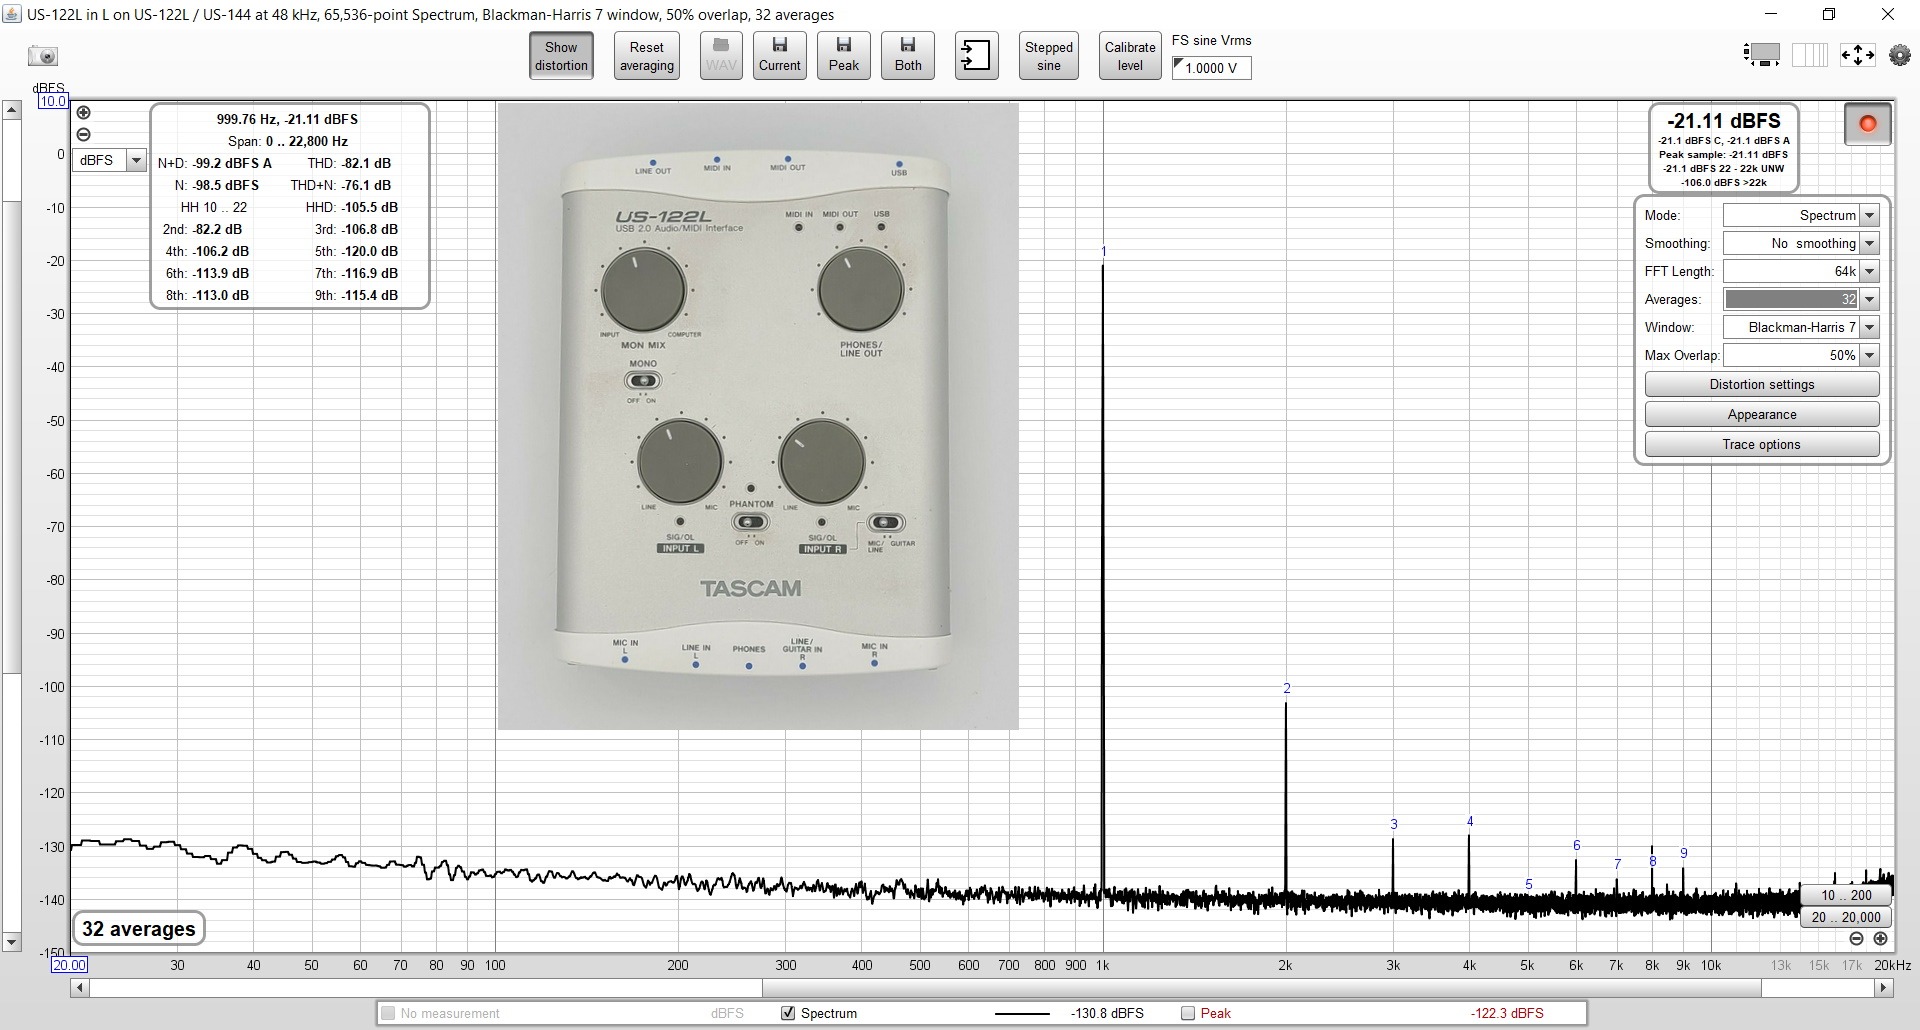The width and height of the screenshot is (1920, 1030).
Task: Click the four-arrow graph limits icon
Action: pos(1858,55)
